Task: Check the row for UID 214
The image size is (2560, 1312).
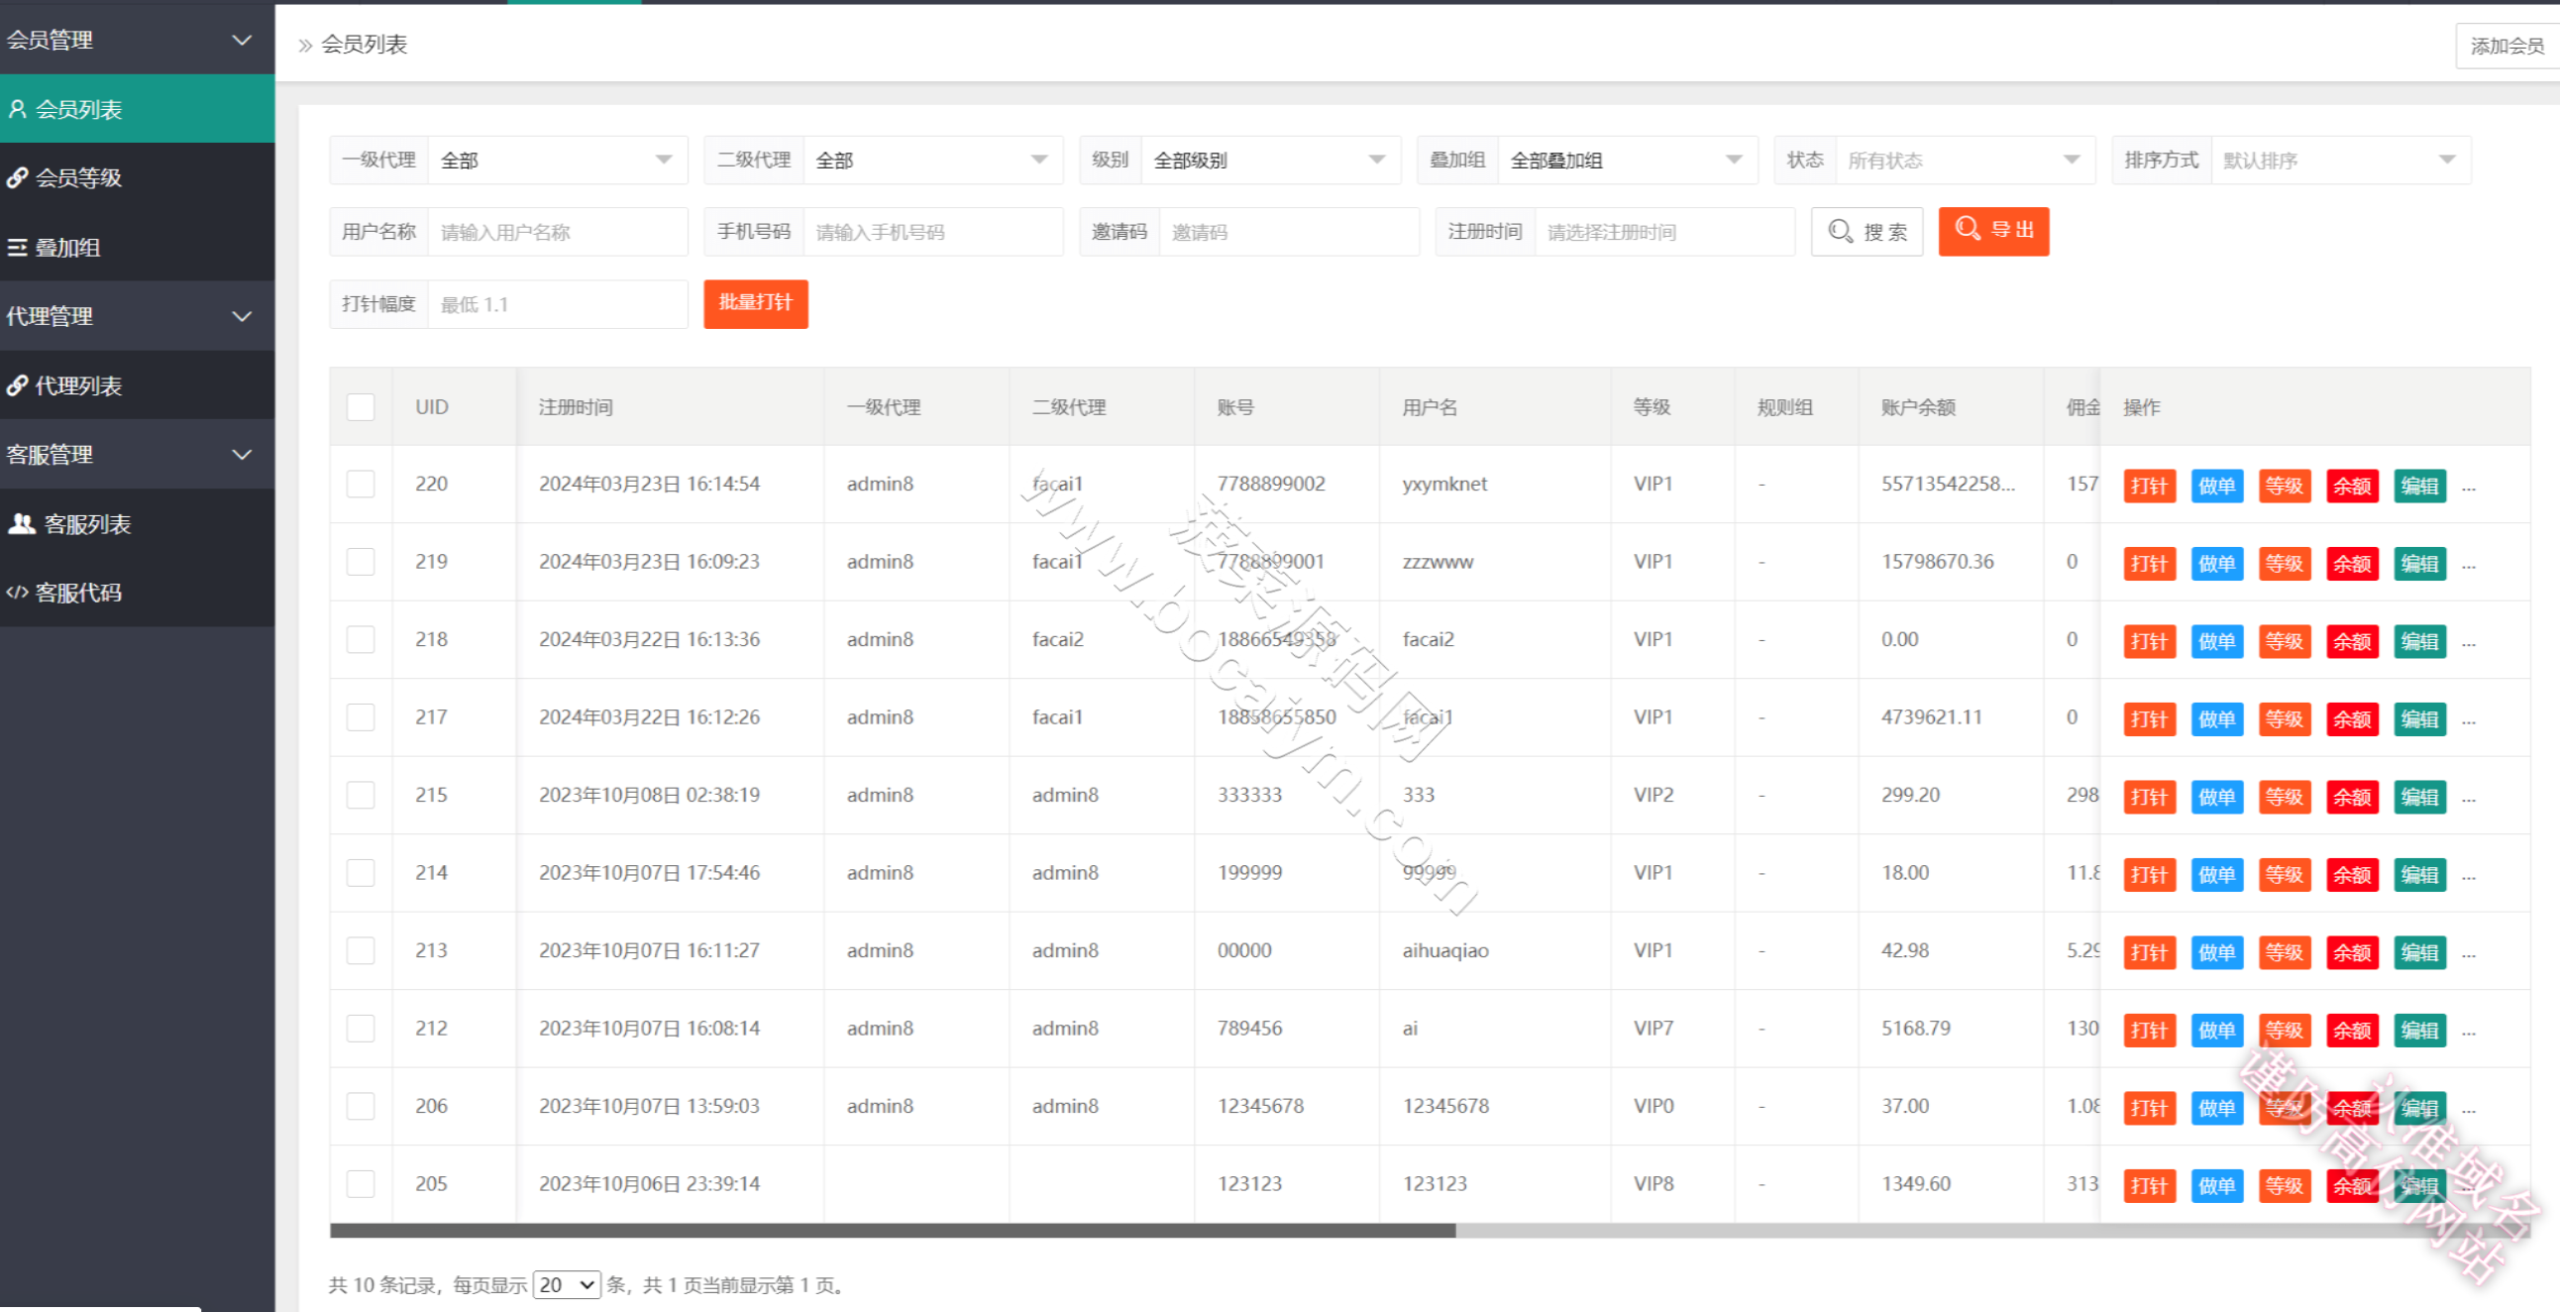Action: (361, 873)
